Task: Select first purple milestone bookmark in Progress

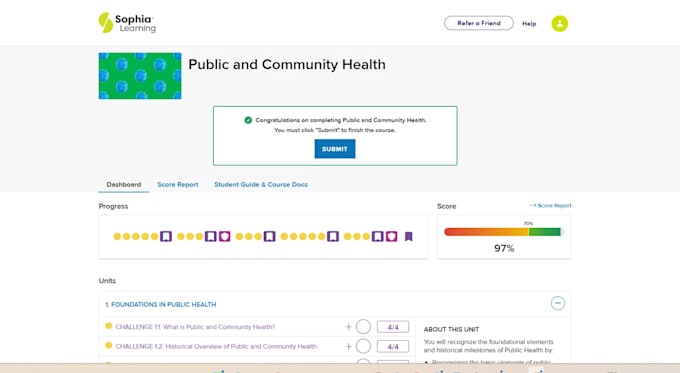Action: (166, 236)
